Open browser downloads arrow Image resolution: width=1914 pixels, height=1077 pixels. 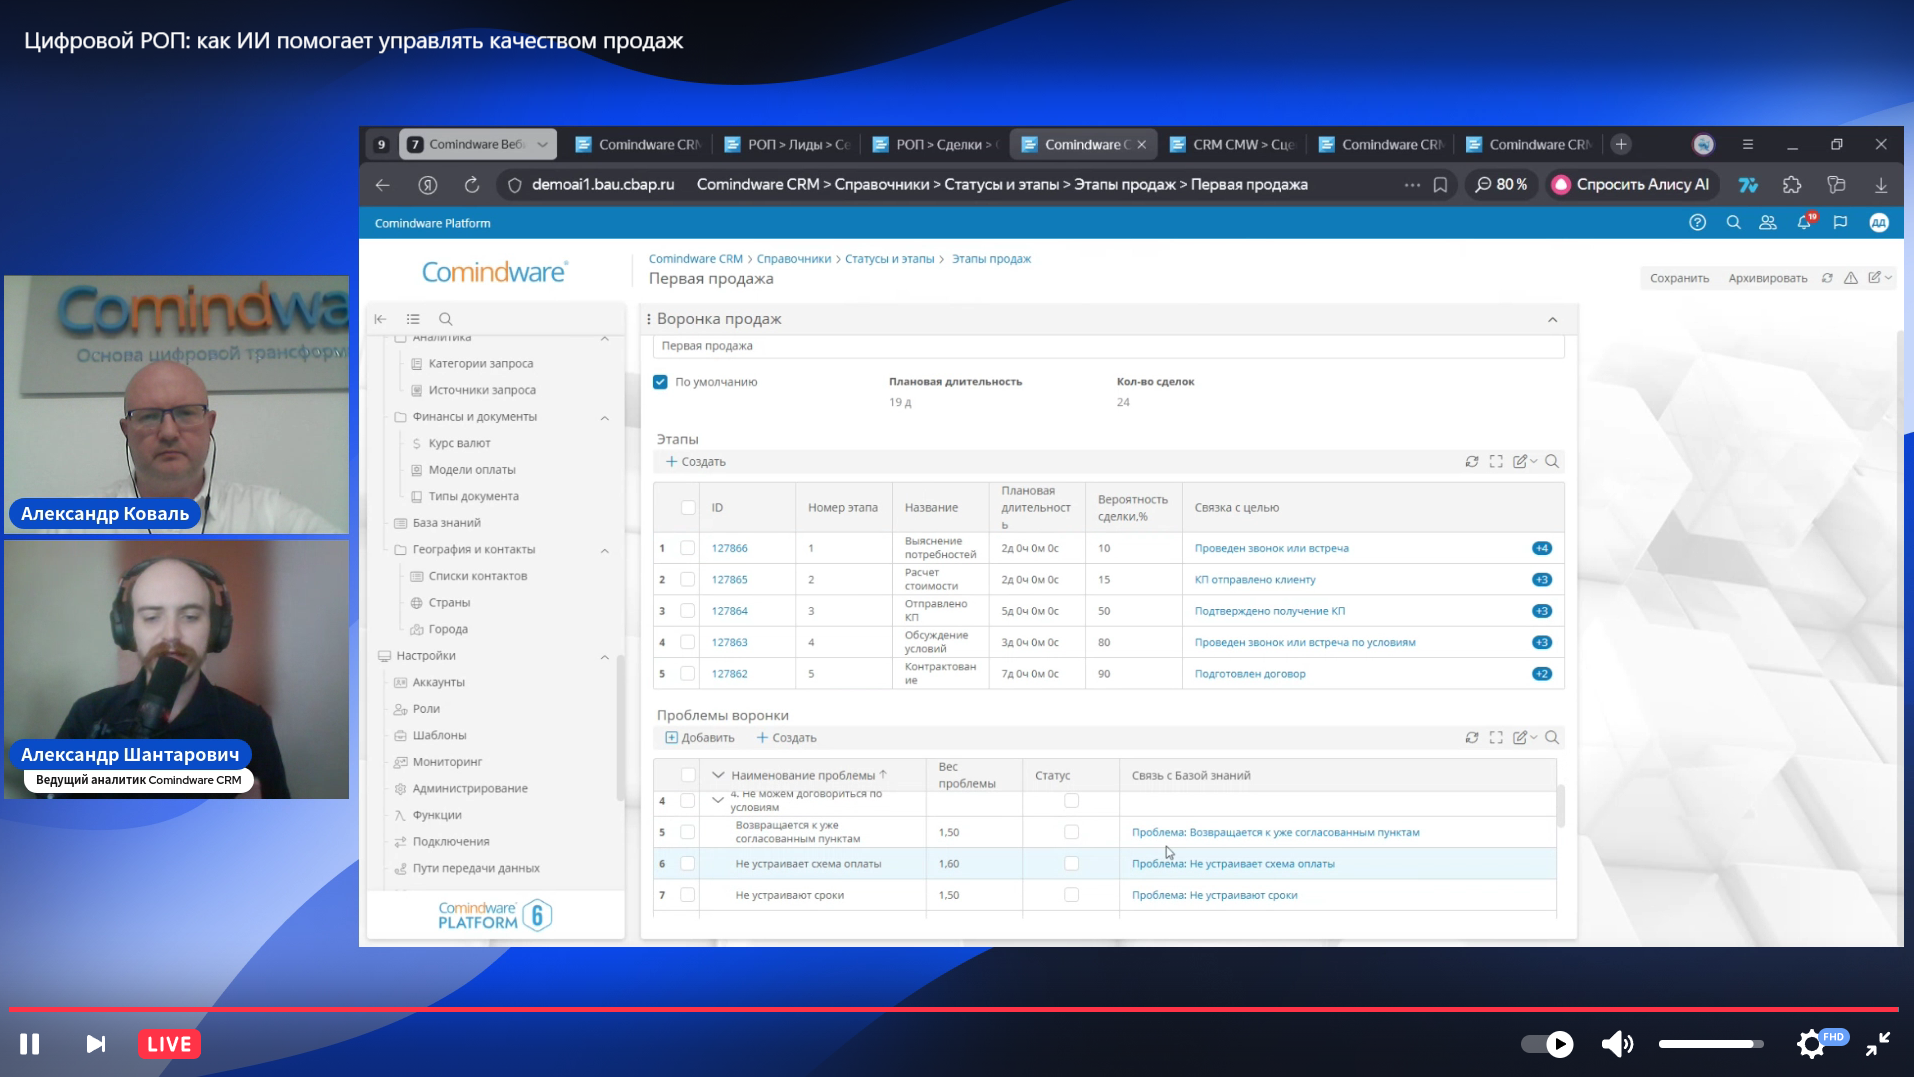[1881, 185]
